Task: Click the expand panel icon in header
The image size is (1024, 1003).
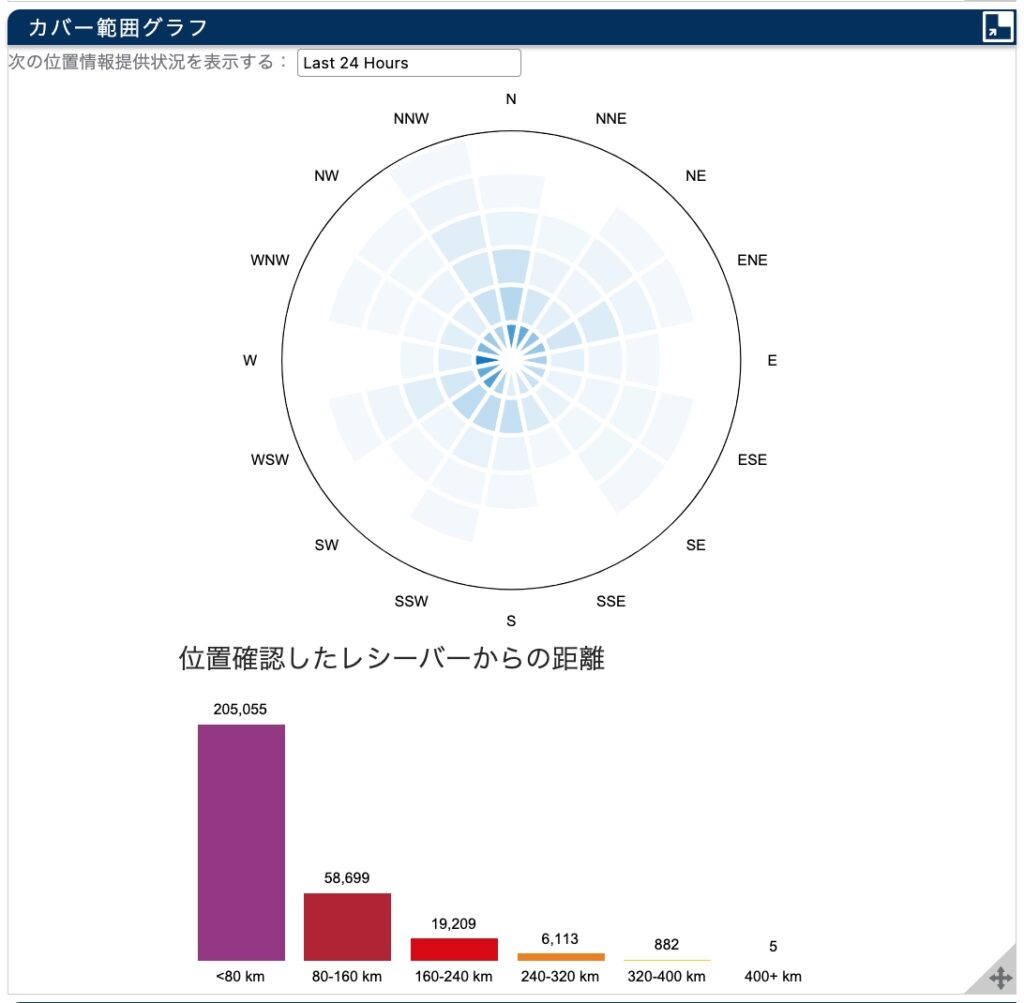Action: pos(997,27)
